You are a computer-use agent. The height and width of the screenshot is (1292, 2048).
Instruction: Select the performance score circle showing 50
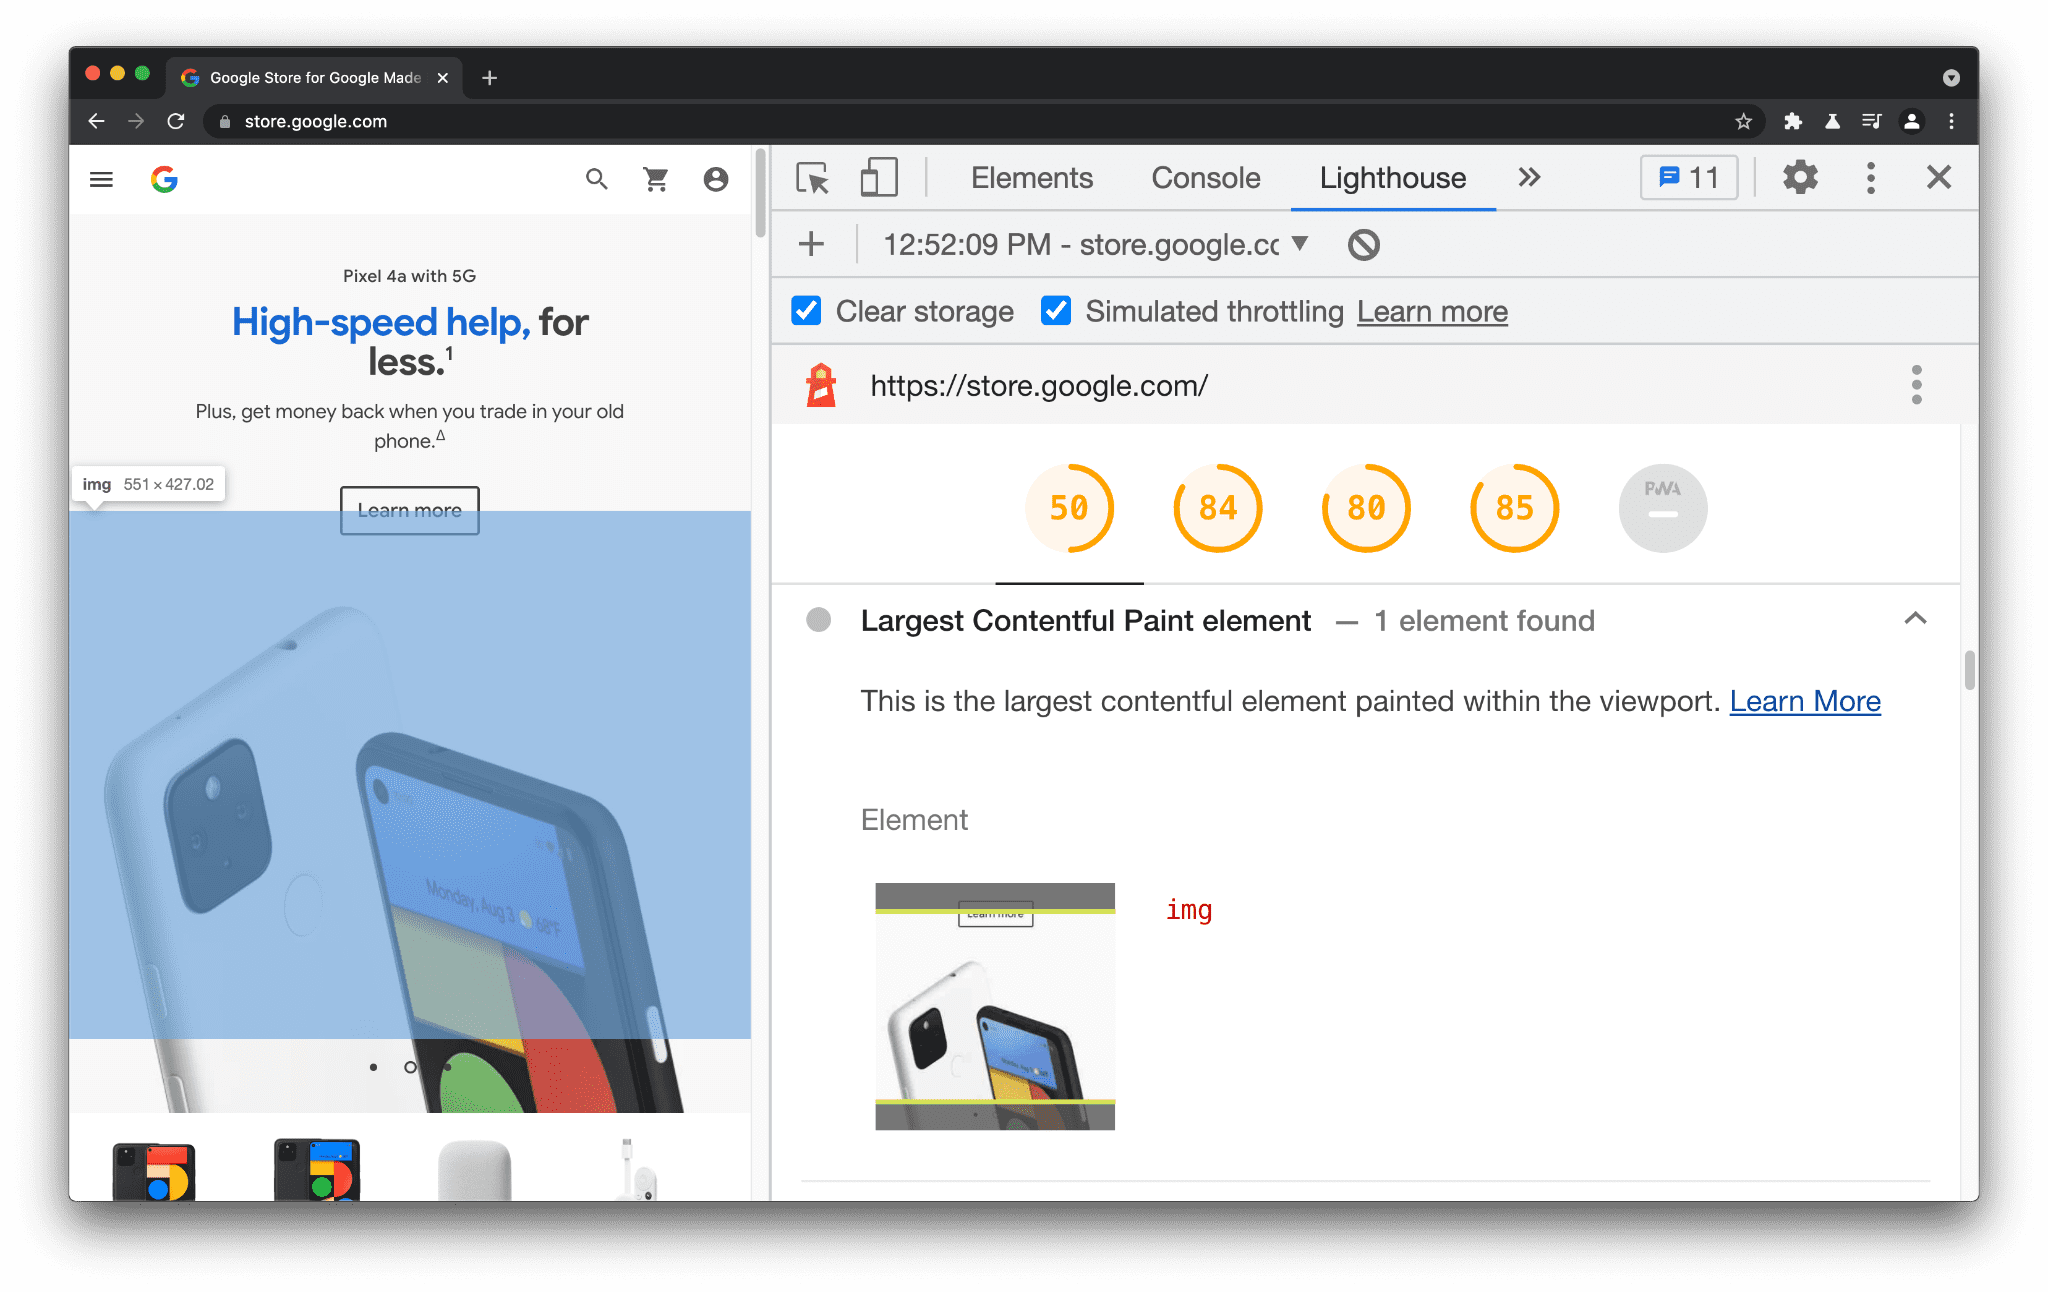(x=1072, y=506)
